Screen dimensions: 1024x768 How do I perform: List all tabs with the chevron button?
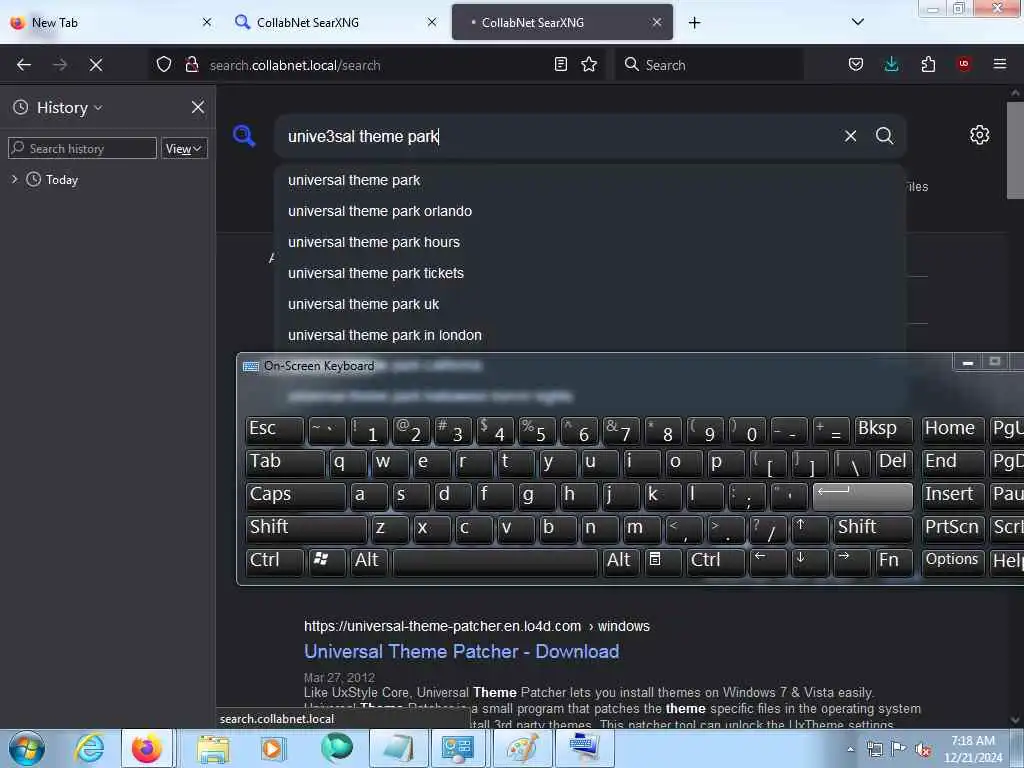[x=858, y=22]
